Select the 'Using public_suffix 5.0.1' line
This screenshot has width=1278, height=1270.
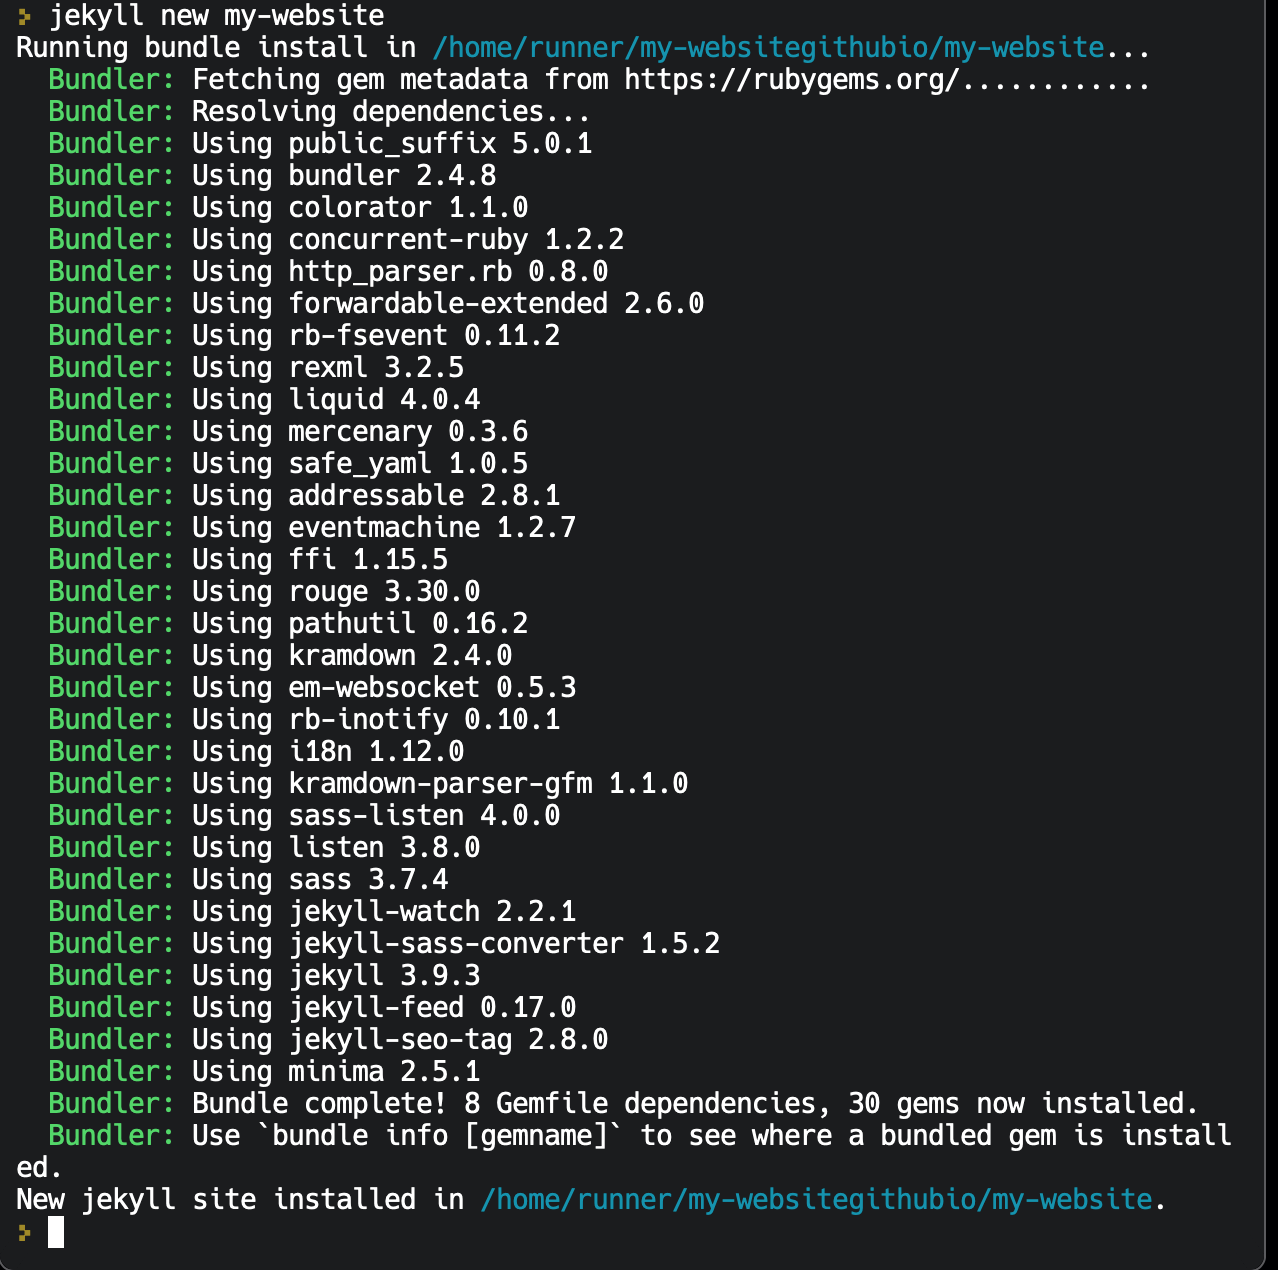coord(392,144)
